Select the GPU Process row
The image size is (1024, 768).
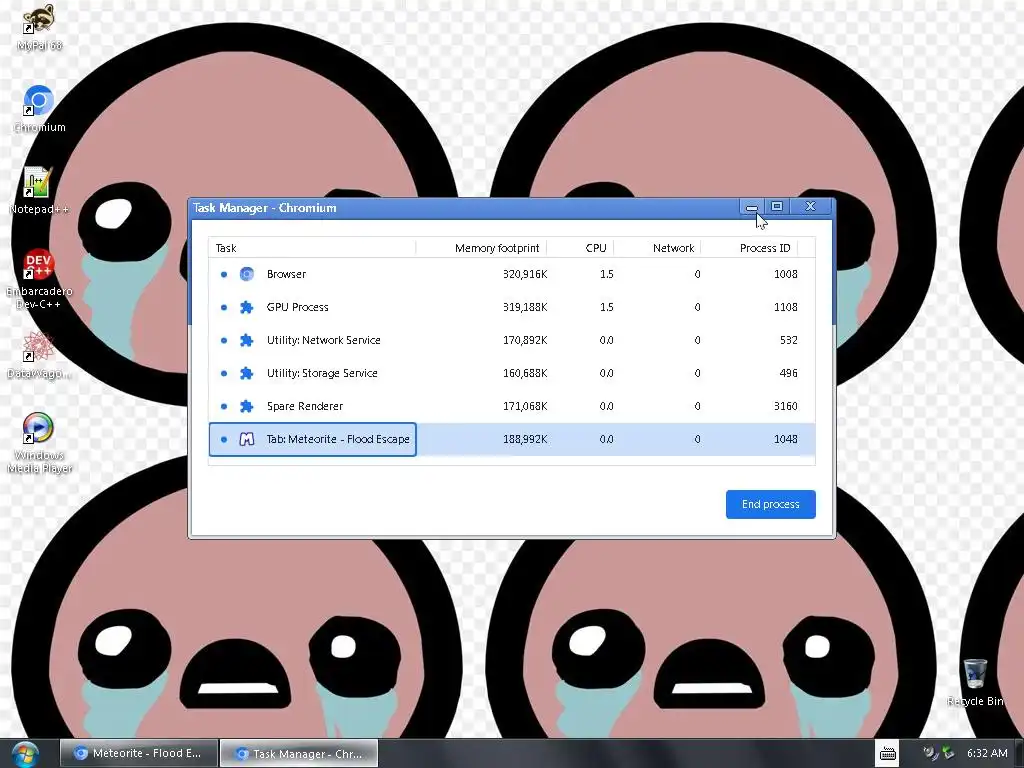512,307
